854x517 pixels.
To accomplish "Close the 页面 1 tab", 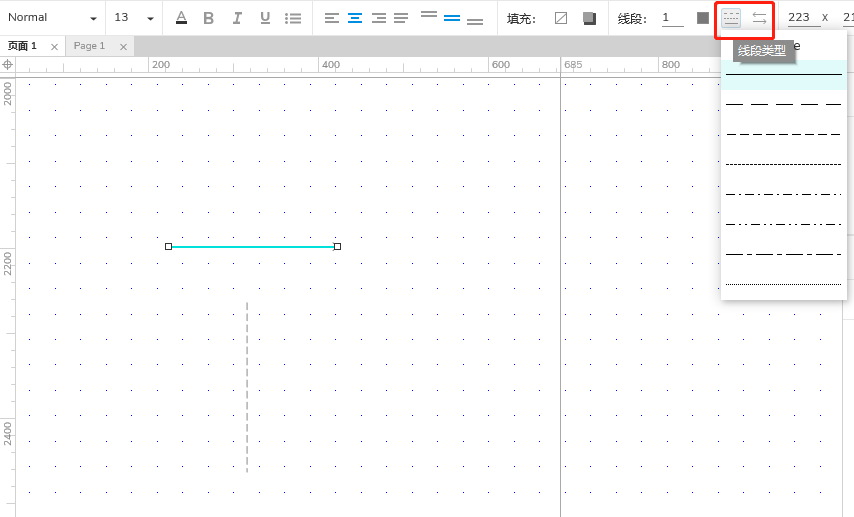I will [x=54, y=47].
